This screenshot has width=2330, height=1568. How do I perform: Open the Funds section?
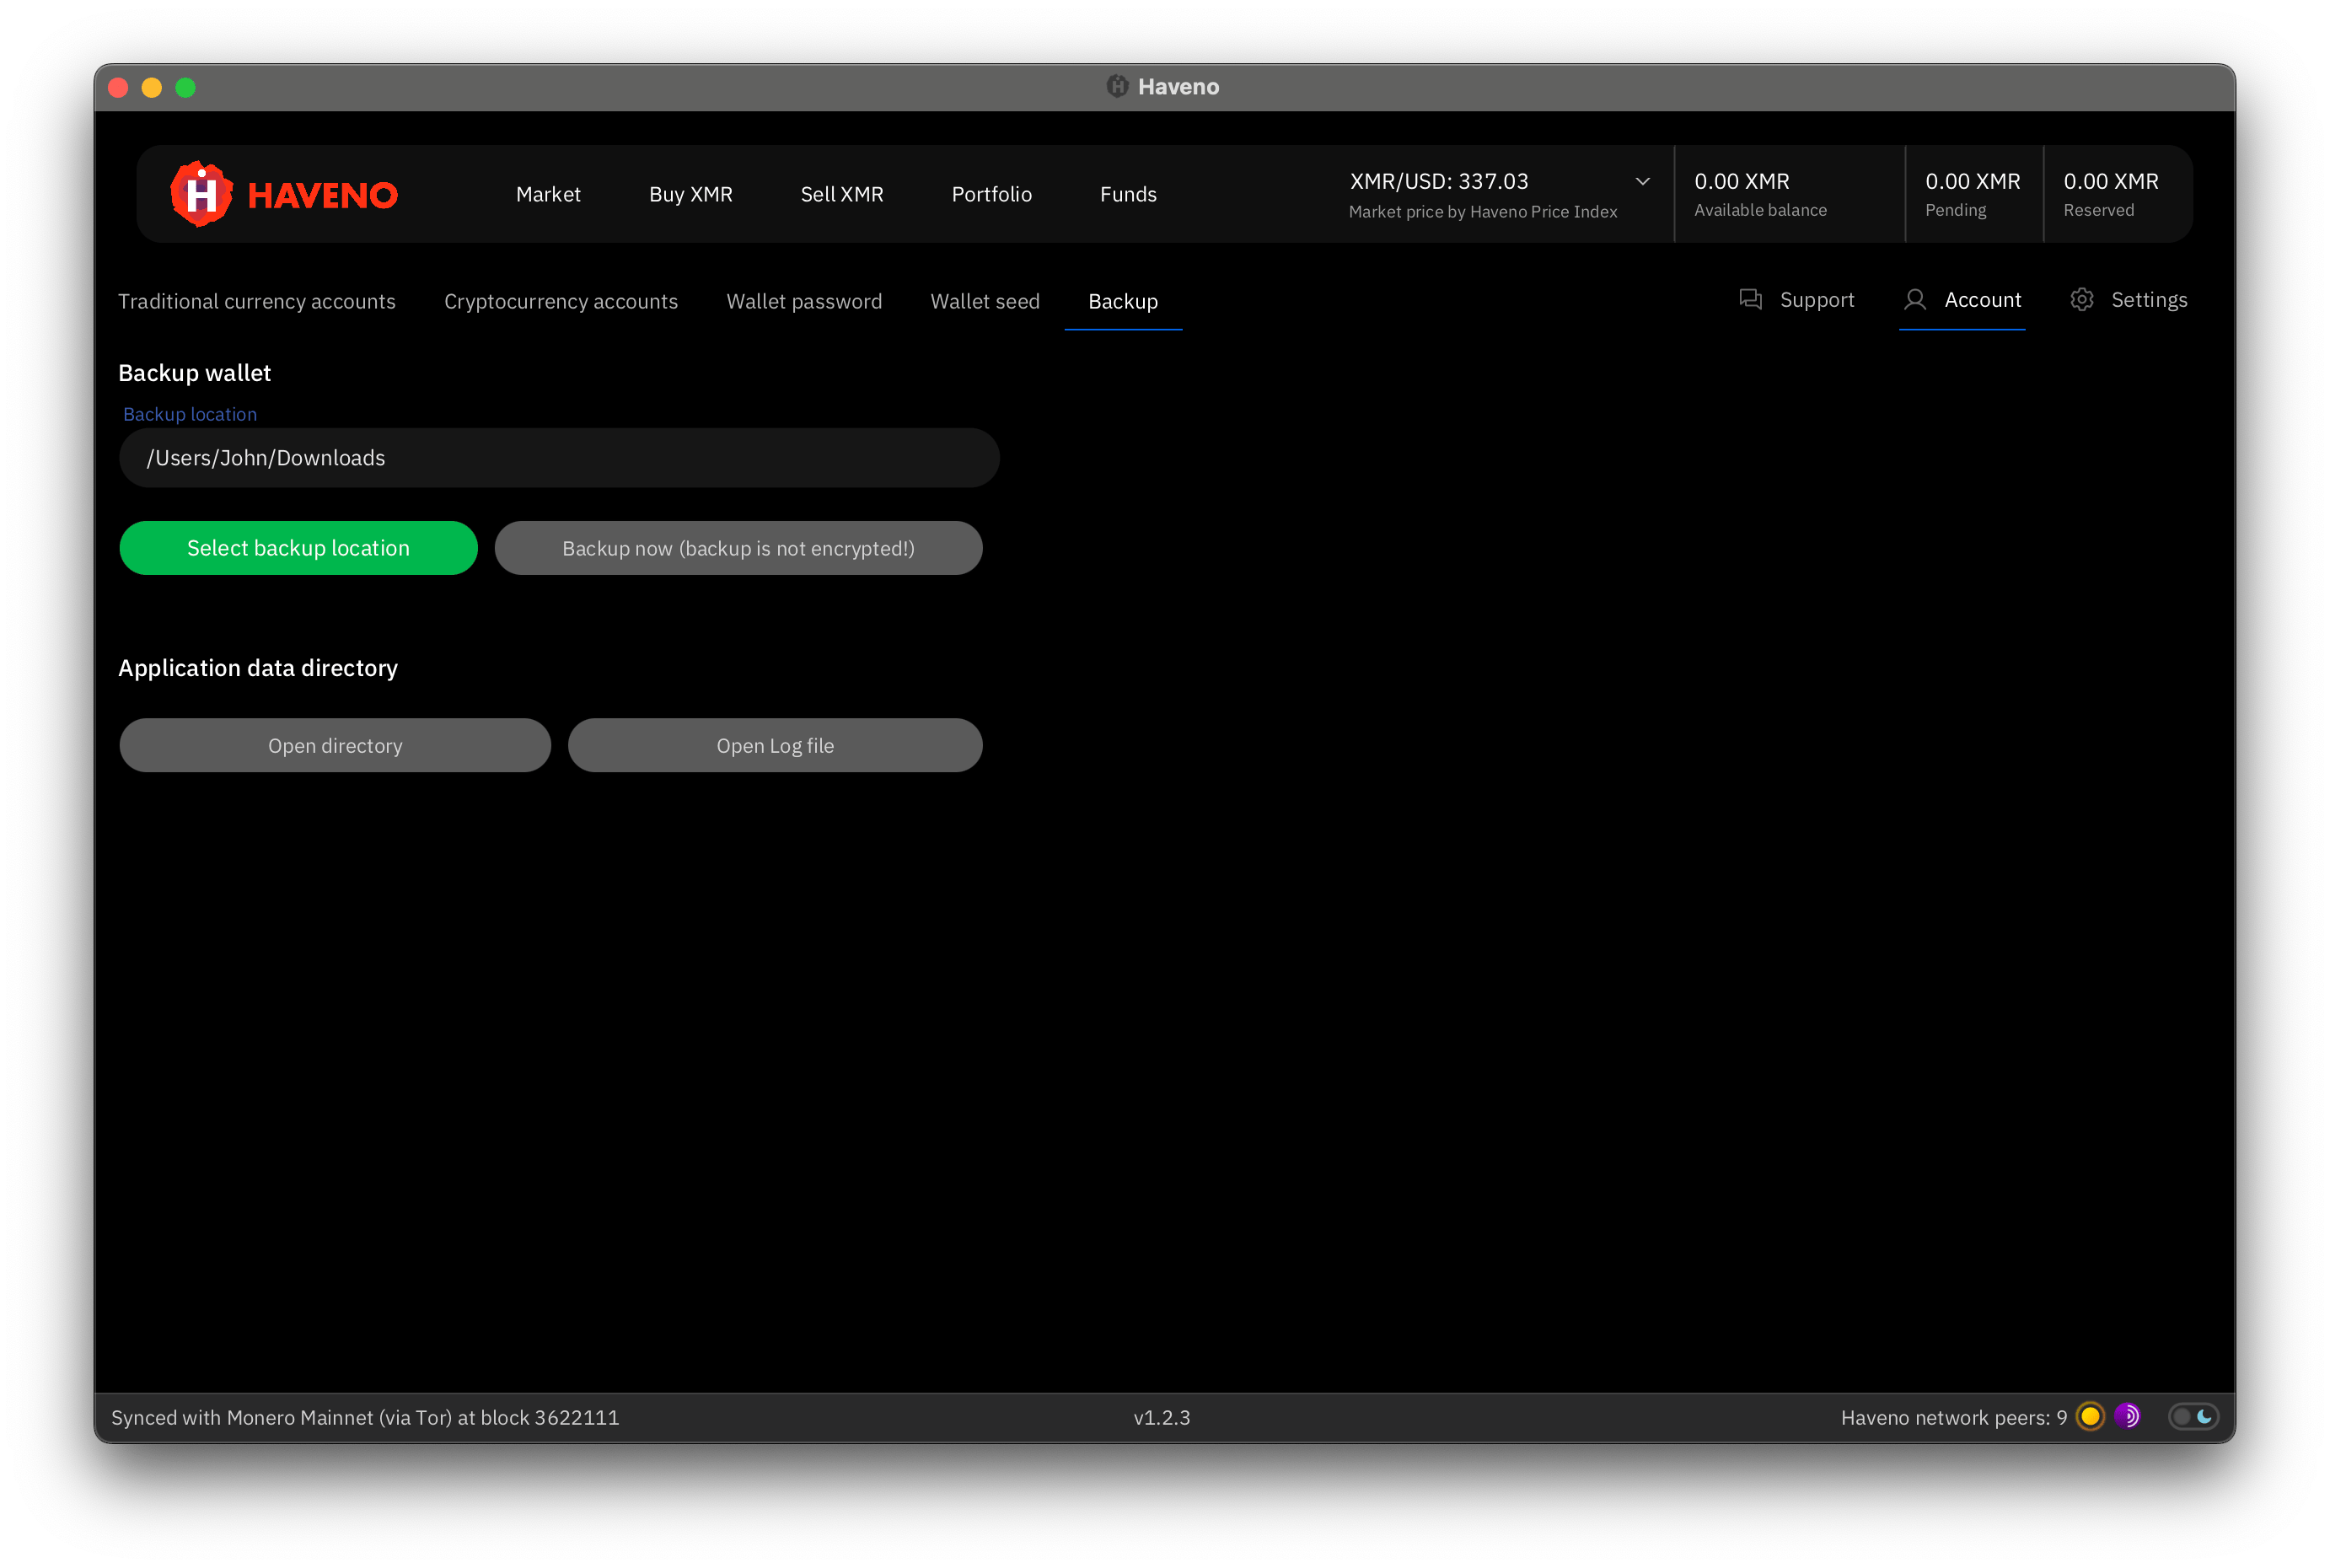[1127, 194]
